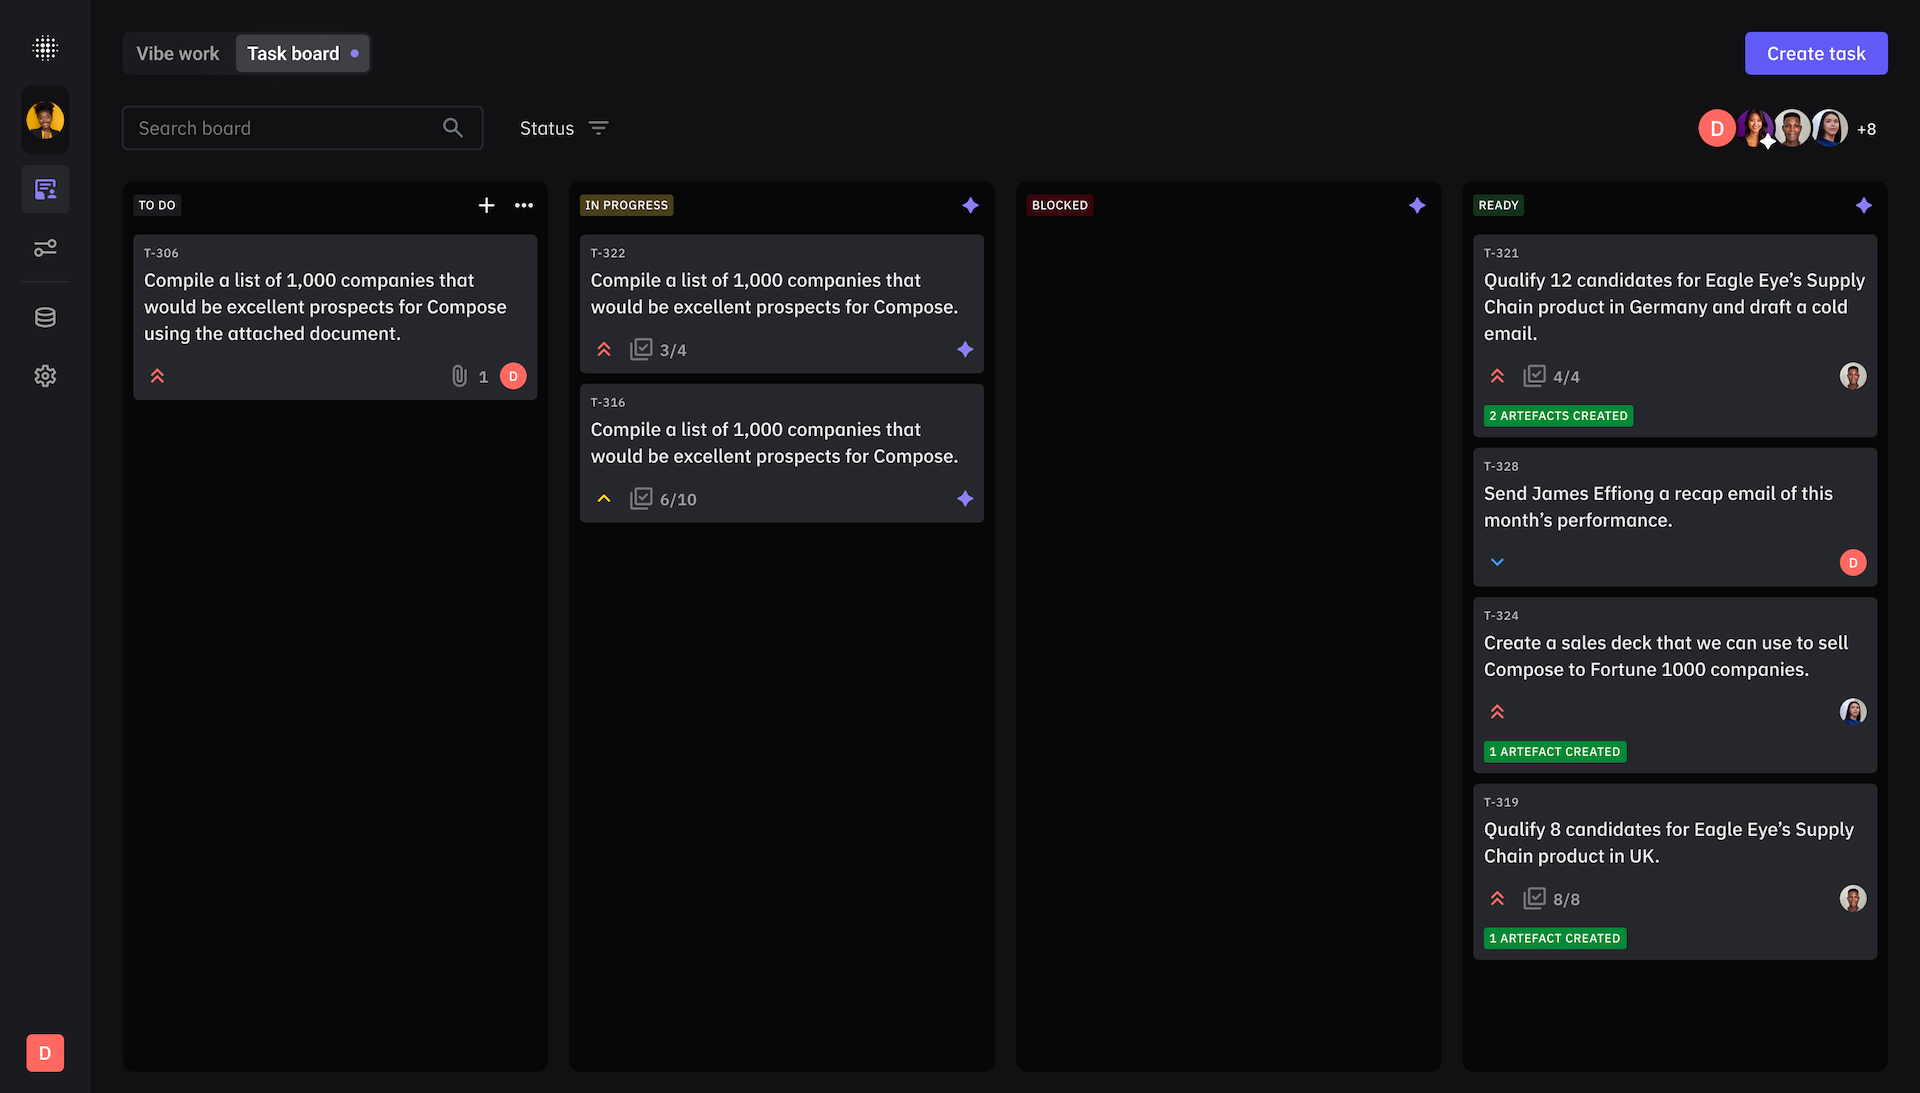The width and height of the screenshot is (1920, 1093).
Task: Switch to the Task board tab
Action: tap(302, 54)
